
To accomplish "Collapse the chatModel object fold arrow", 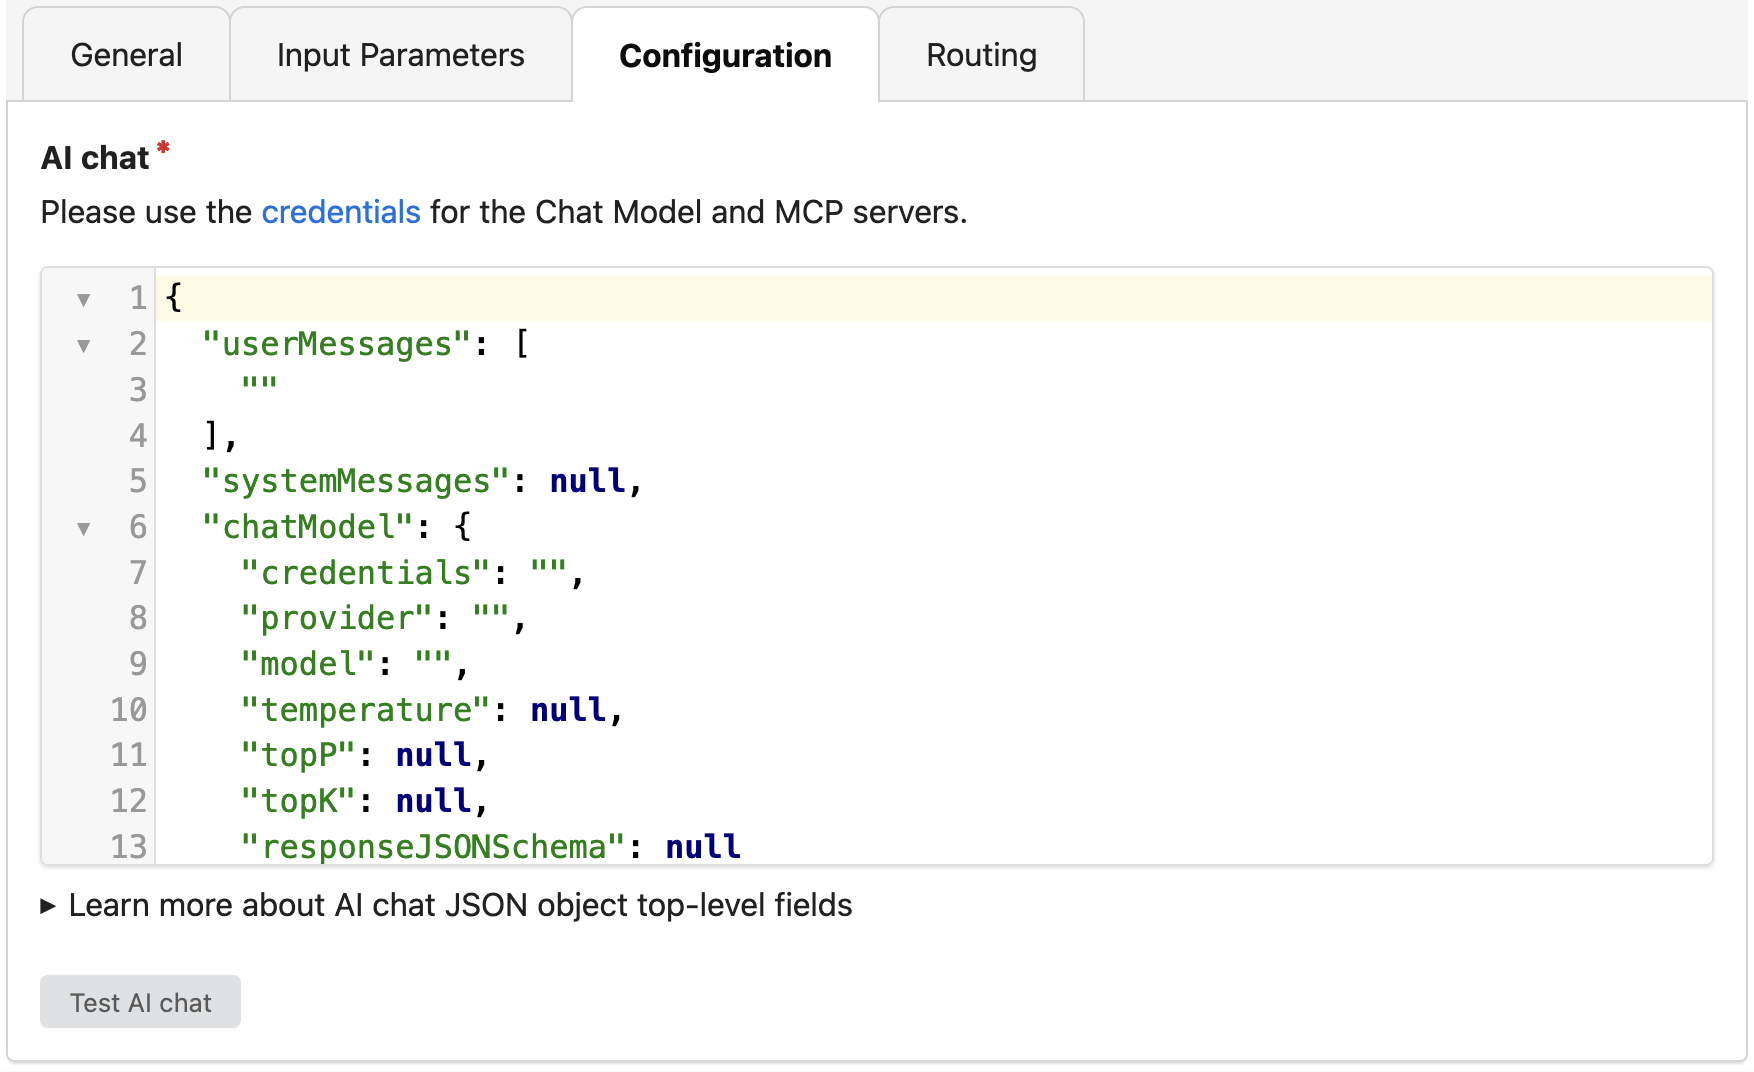I will pos(84,528).
